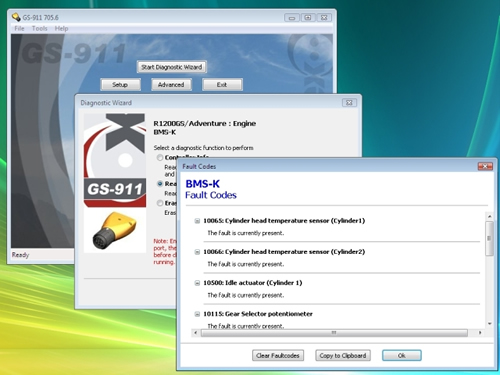Click the Ok button in Fault Codes

402,356
